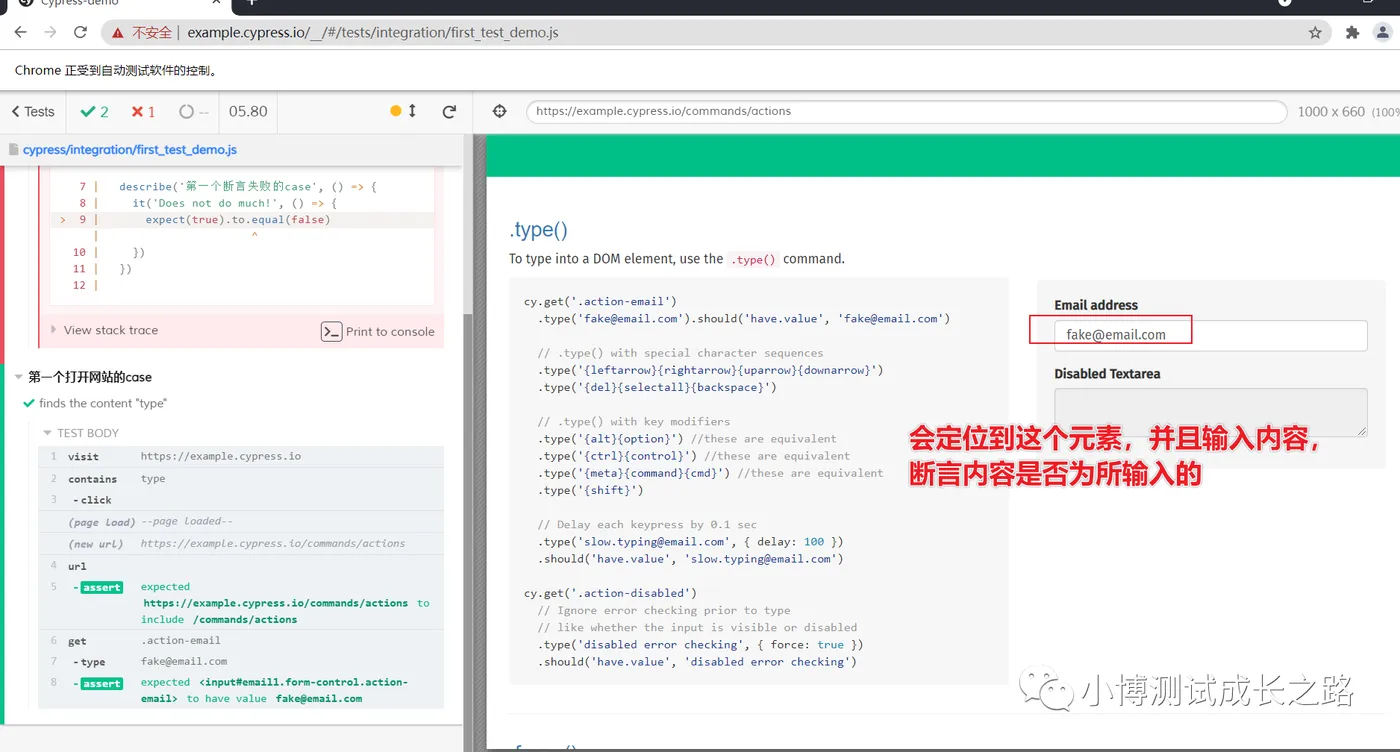Viewport: 1400px width, 752px height.
Task: Select the contains type command row
Action: point(241,479)
